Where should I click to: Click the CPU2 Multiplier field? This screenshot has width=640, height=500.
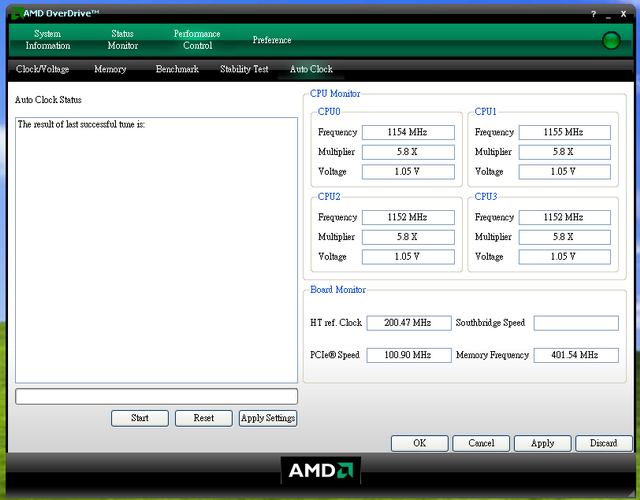[x=408, y=237]
